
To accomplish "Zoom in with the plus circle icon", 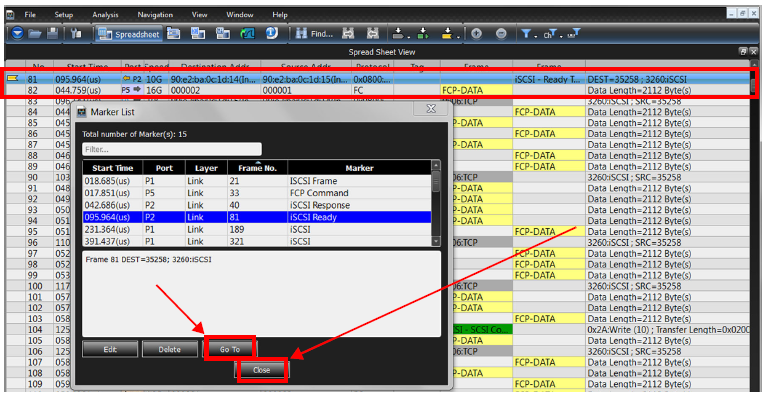I will coord(476,34).
